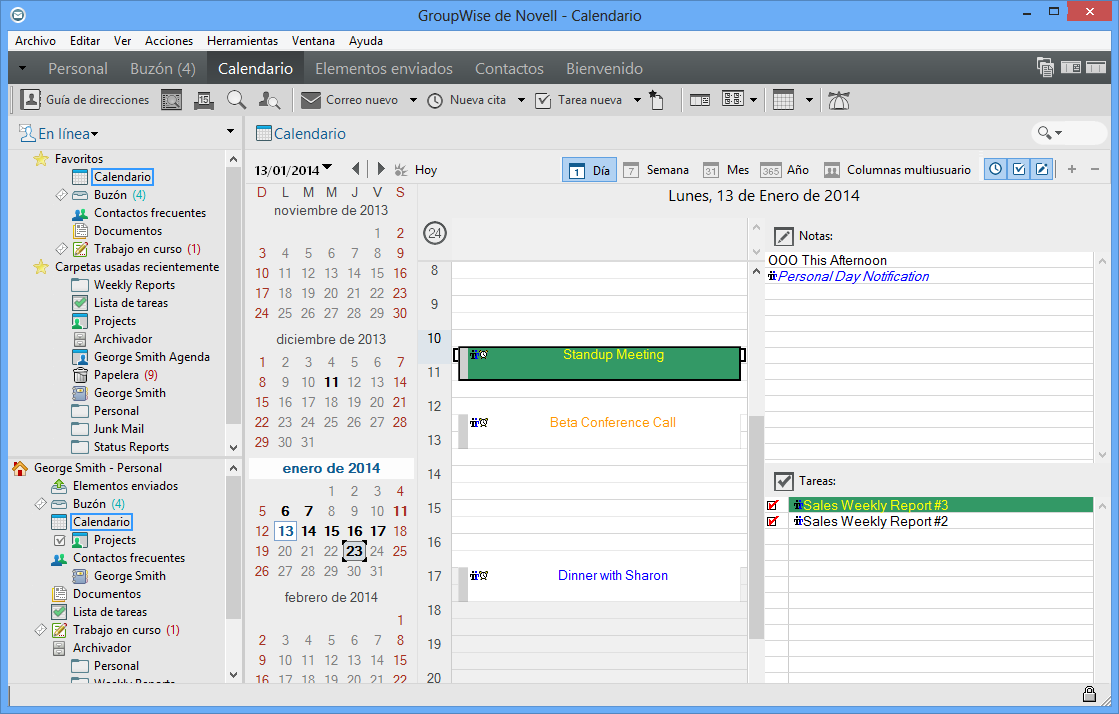Click the view settings grid icon
The image size is (1119, 714).
tap(733, 99)
